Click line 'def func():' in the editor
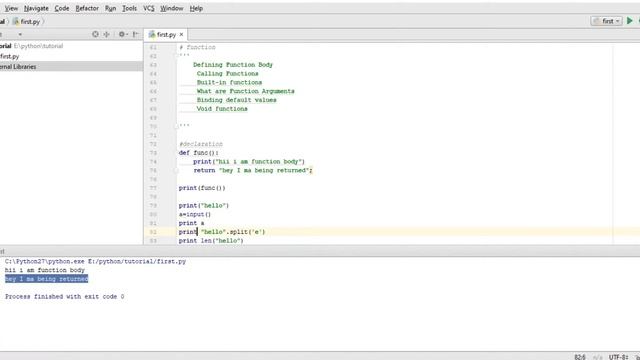 click(x=198, y=153)
